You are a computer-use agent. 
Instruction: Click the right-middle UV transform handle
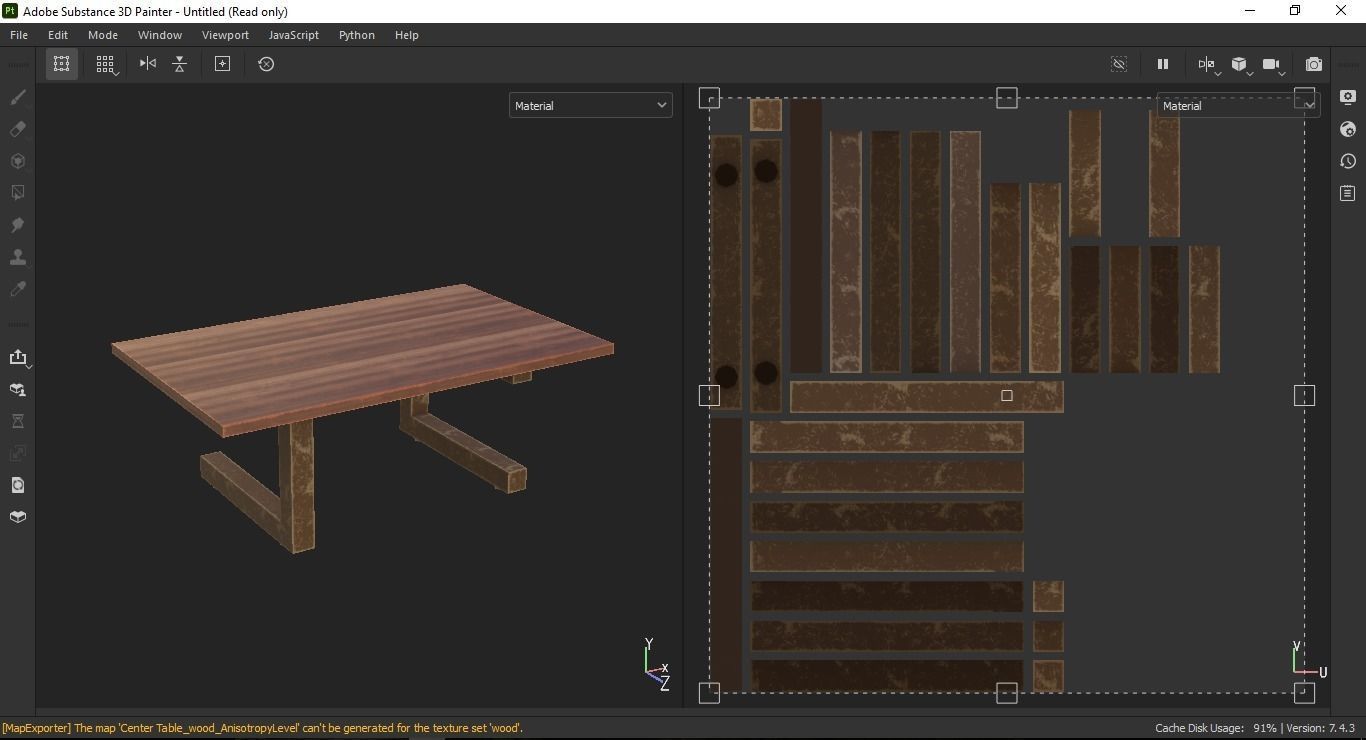click(x=1304, y=395)
